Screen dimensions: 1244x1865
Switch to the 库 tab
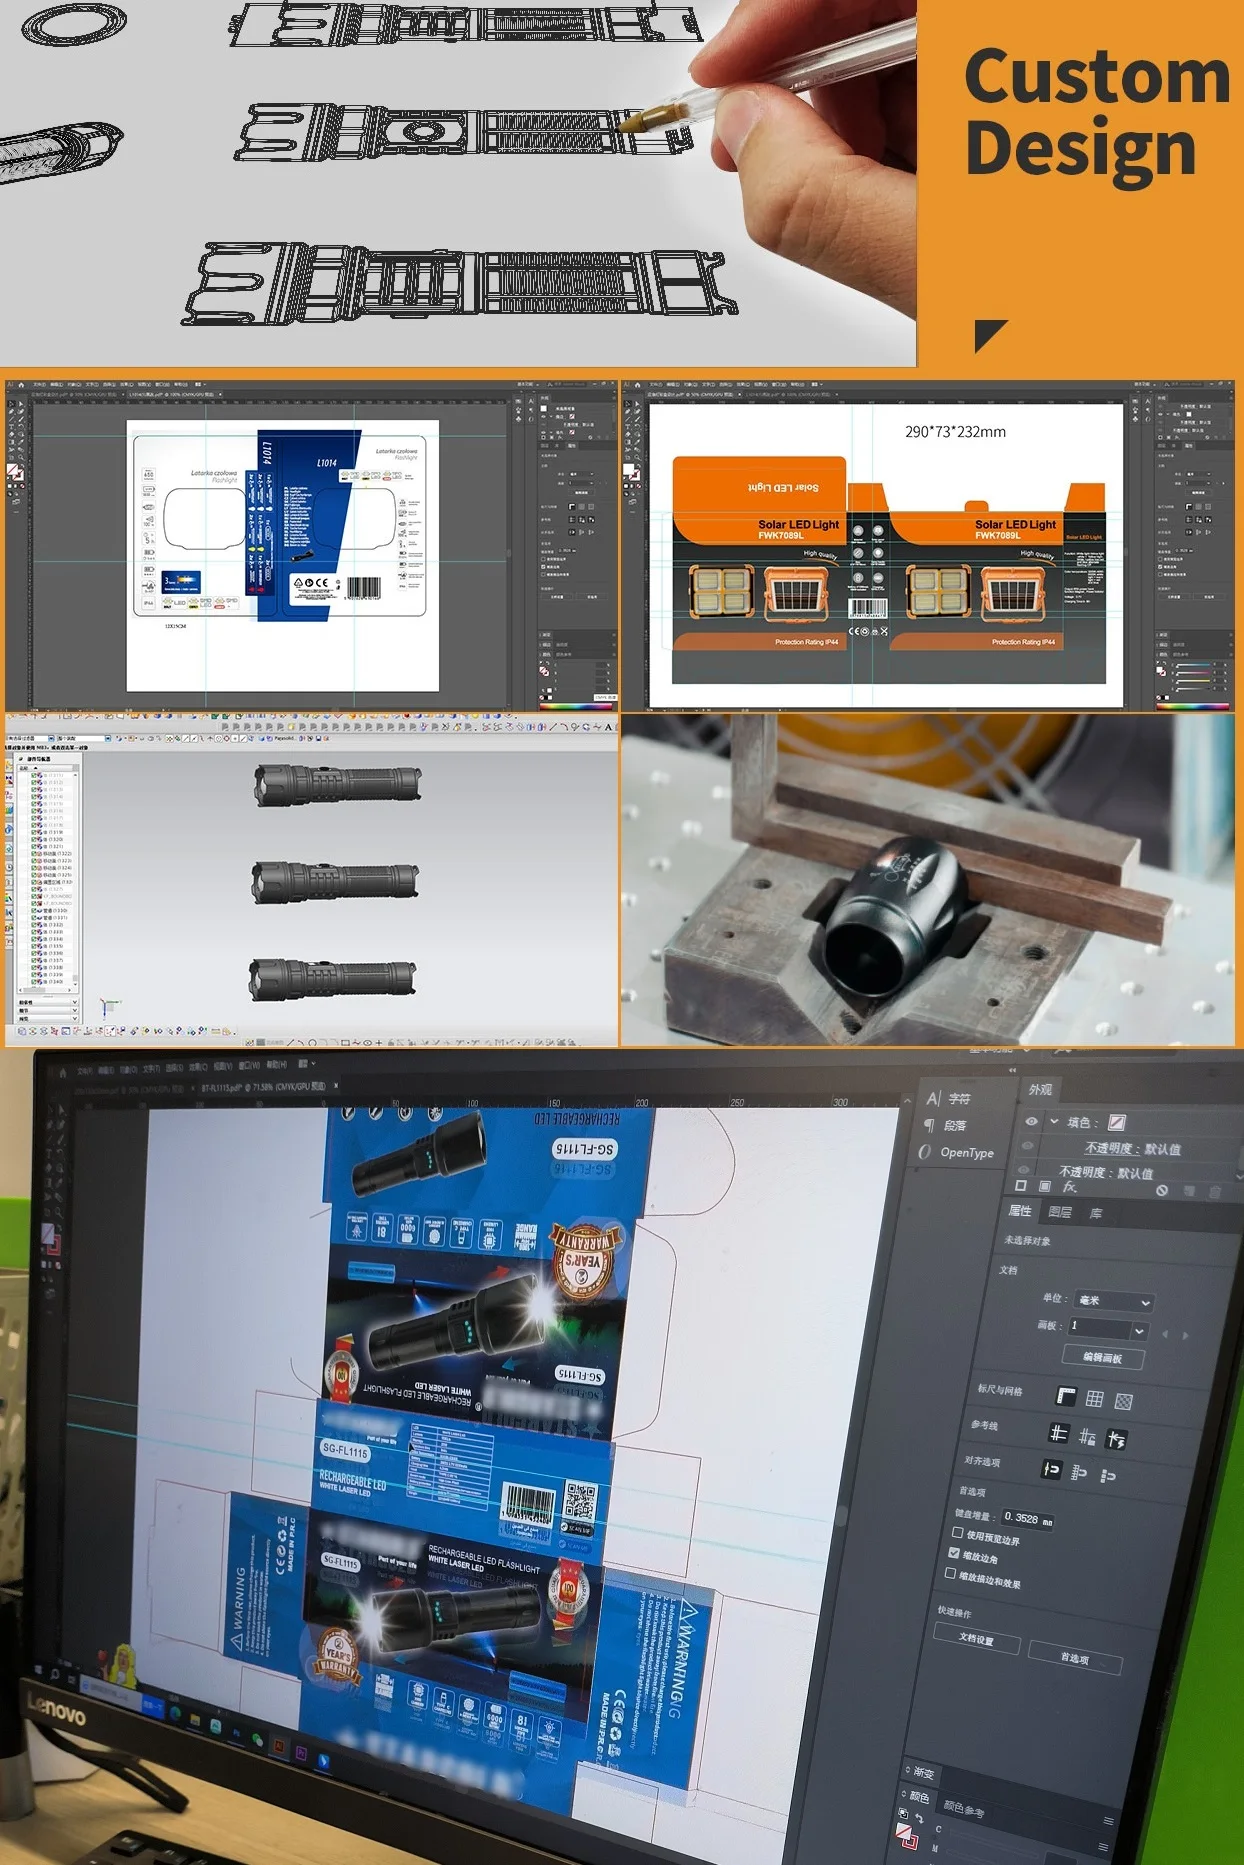click(x=1096, y=1213)
